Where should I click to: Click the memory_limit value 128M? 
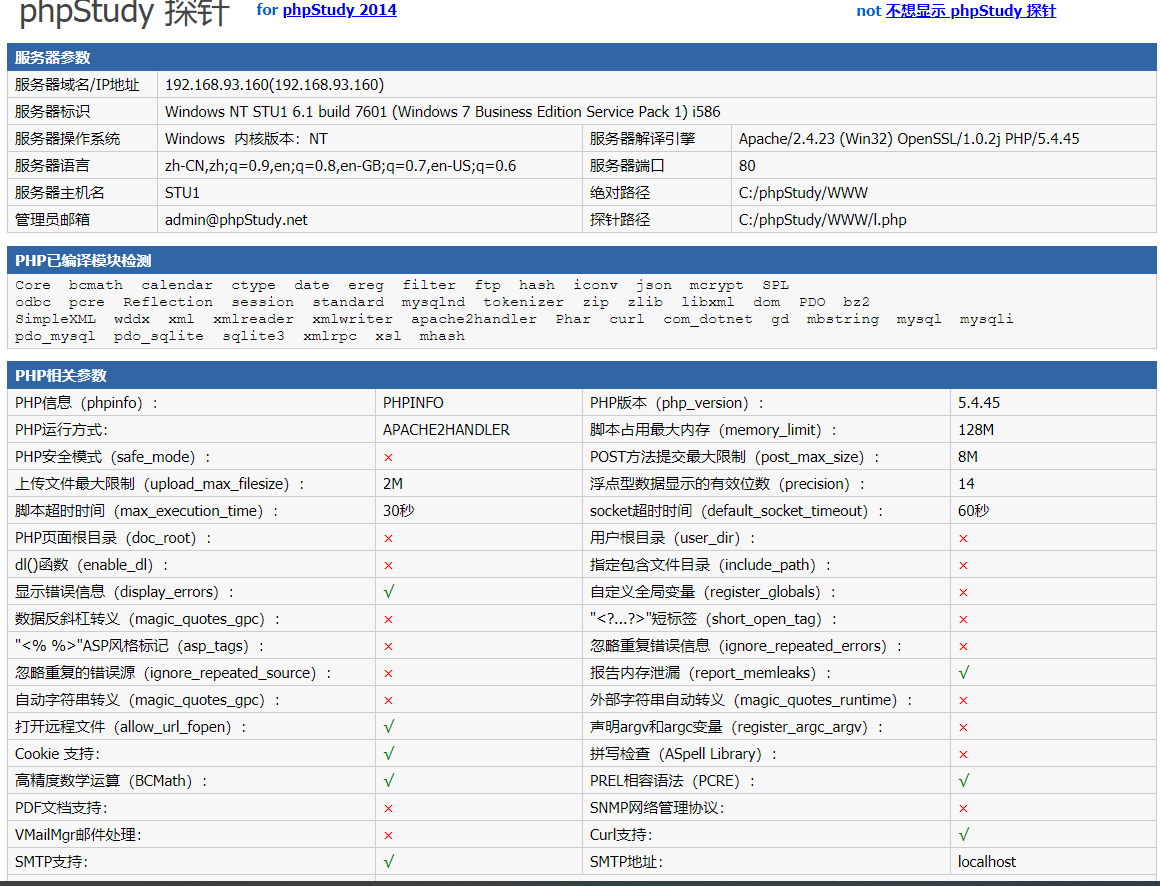tap(976, 430)
